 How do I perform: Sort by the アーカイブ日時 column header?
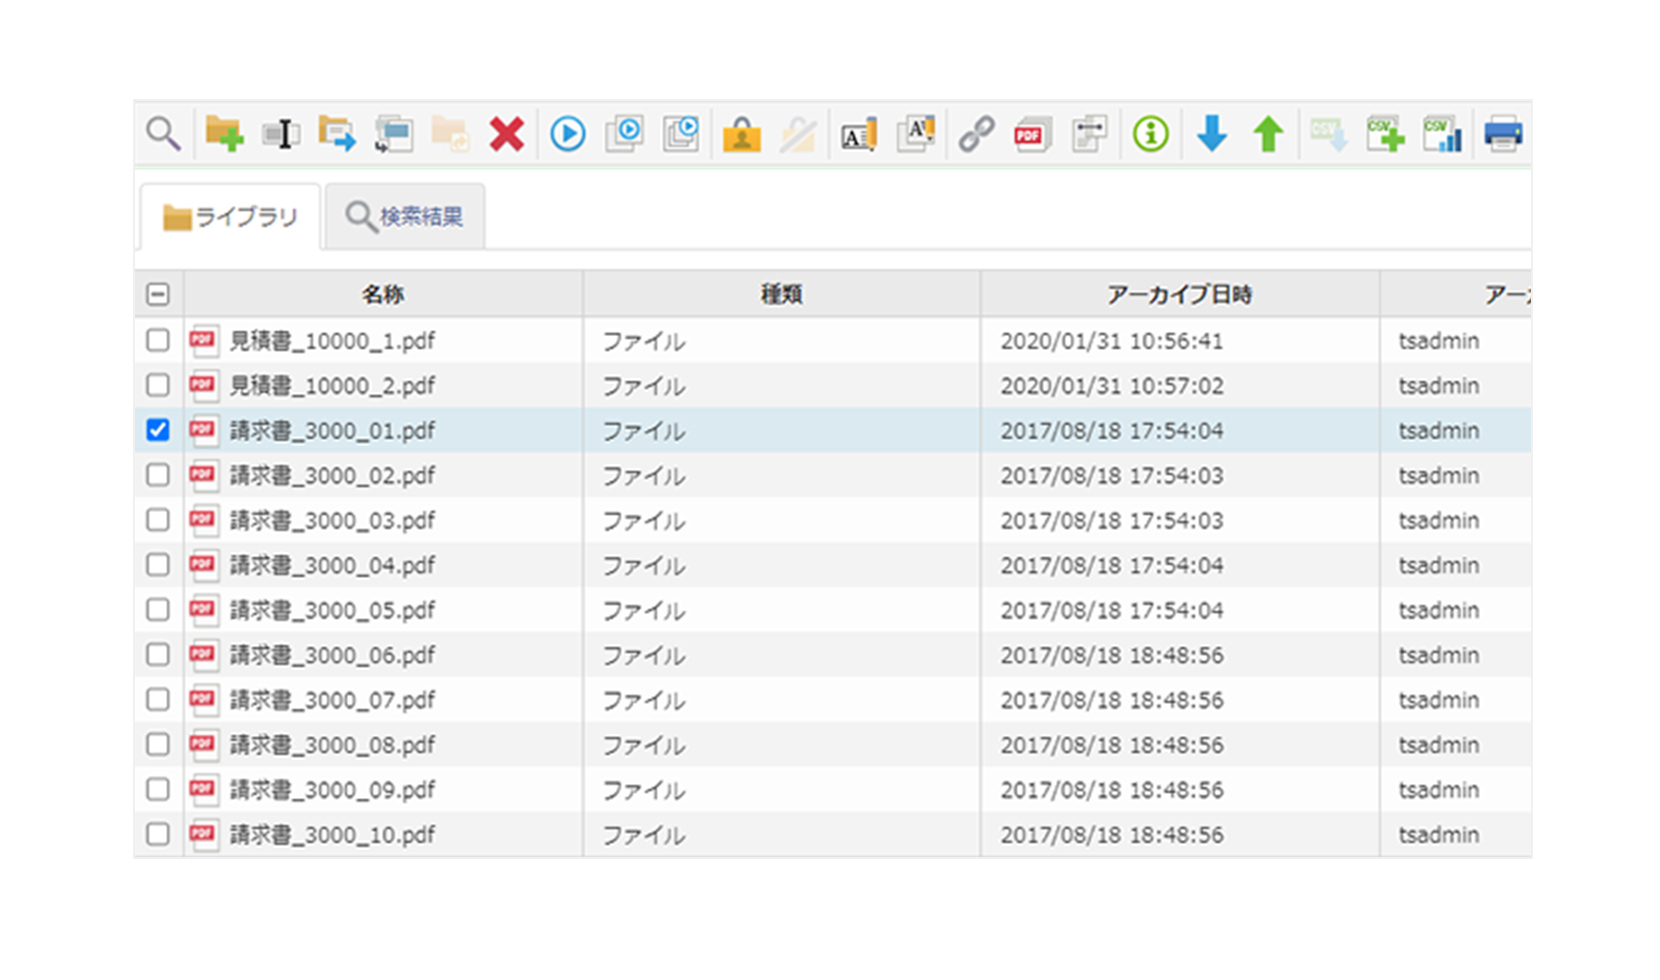click(x=1180, y=294)
